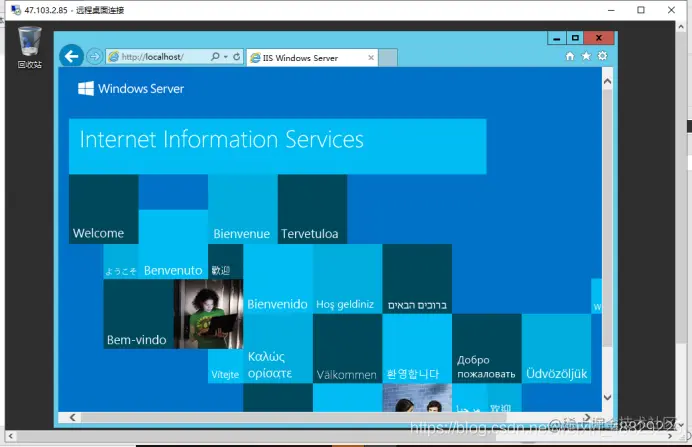The width and height of the screenshot is (692, 447).
Task: Click remote desktop window scroll up arrow
Action: point(681,27)
